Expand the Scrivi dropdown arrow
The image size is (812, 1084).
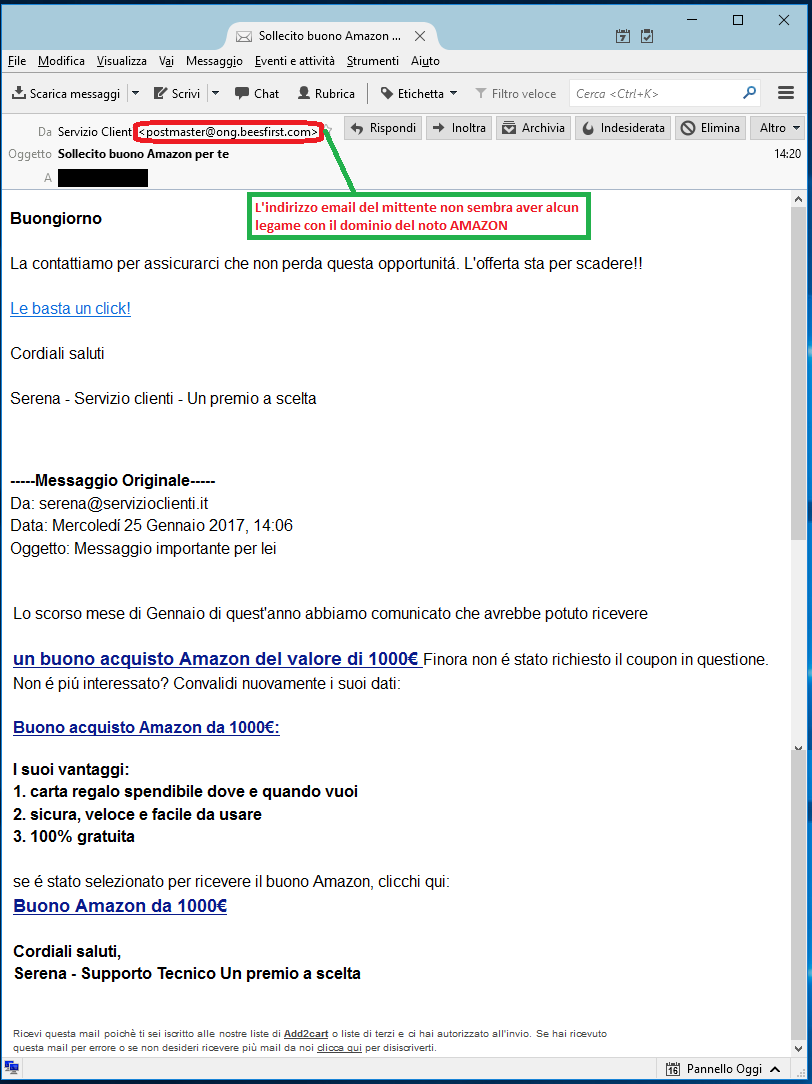216,93
